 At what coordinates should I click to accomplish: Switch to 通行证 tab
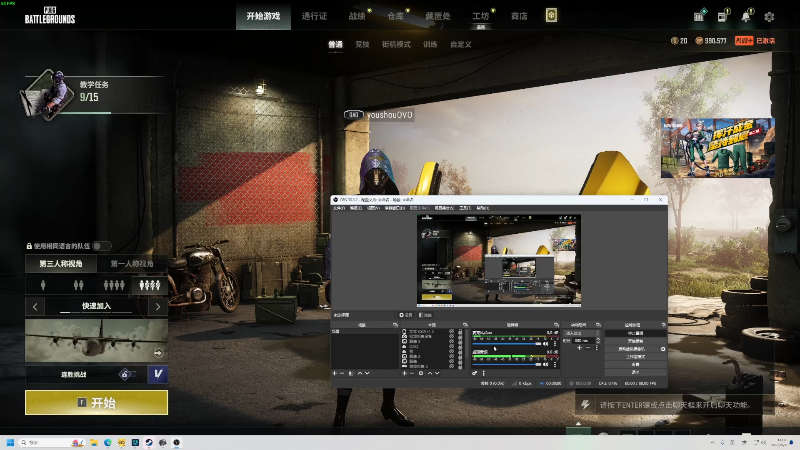(x=314, y=16)
